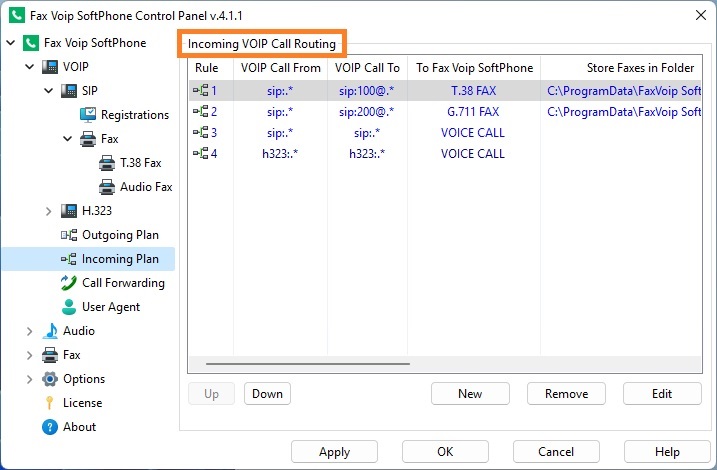Click the Edit button
This screenshot has width=717, height=470.
(x=661, y=394)
